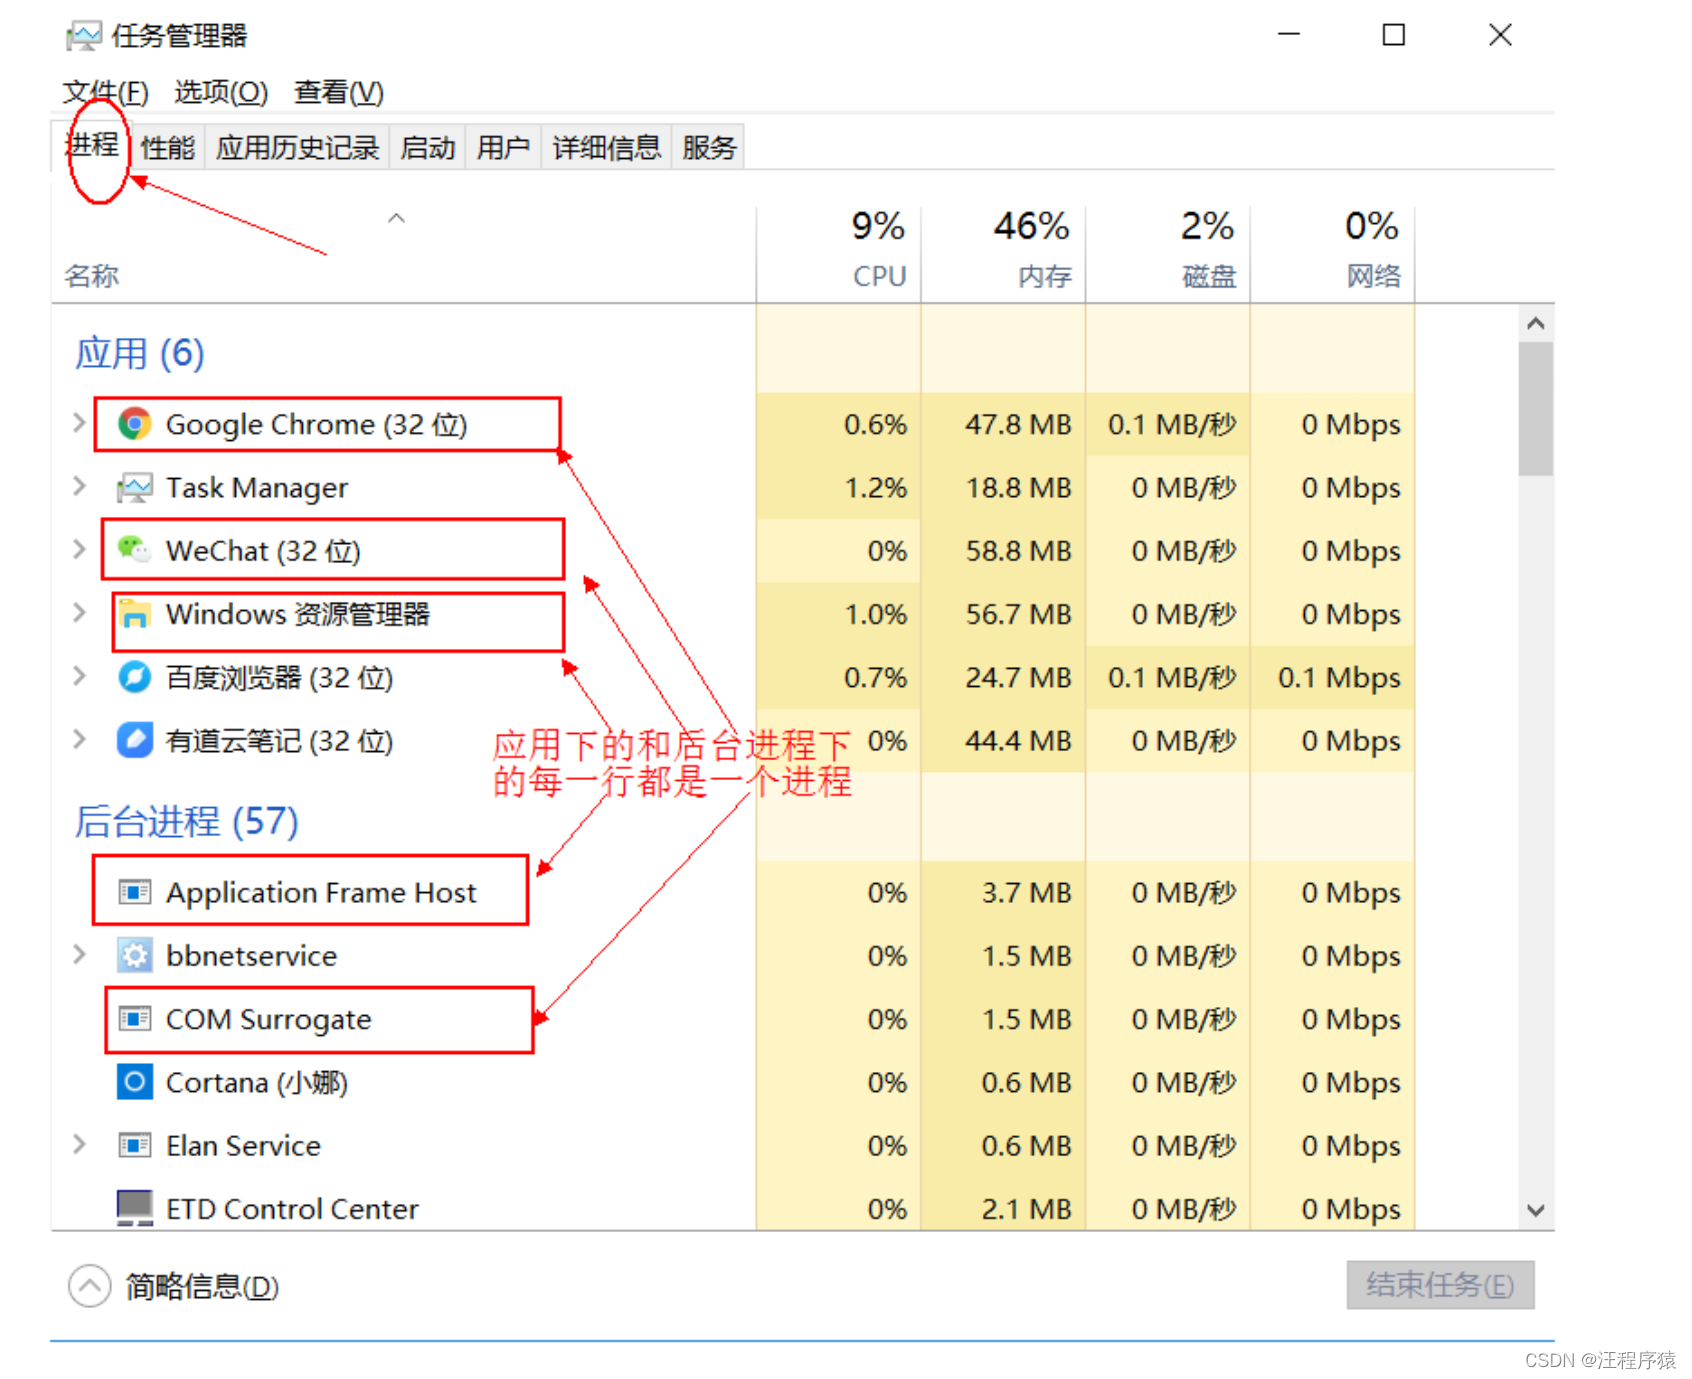Switch to the 启动 tab
This screenshot has width=1692, height=1379.
coord(428,148)
